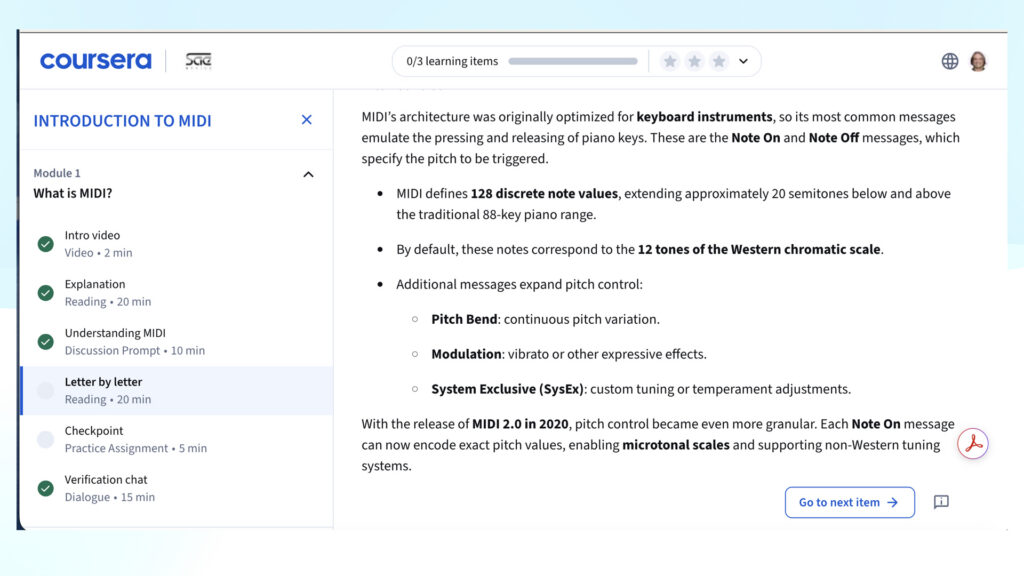Image resolution: width=1024 pixels, height=576 pixels.
Task: Toggle completion status for Letter by letter
Action: (x=45, y=390)
